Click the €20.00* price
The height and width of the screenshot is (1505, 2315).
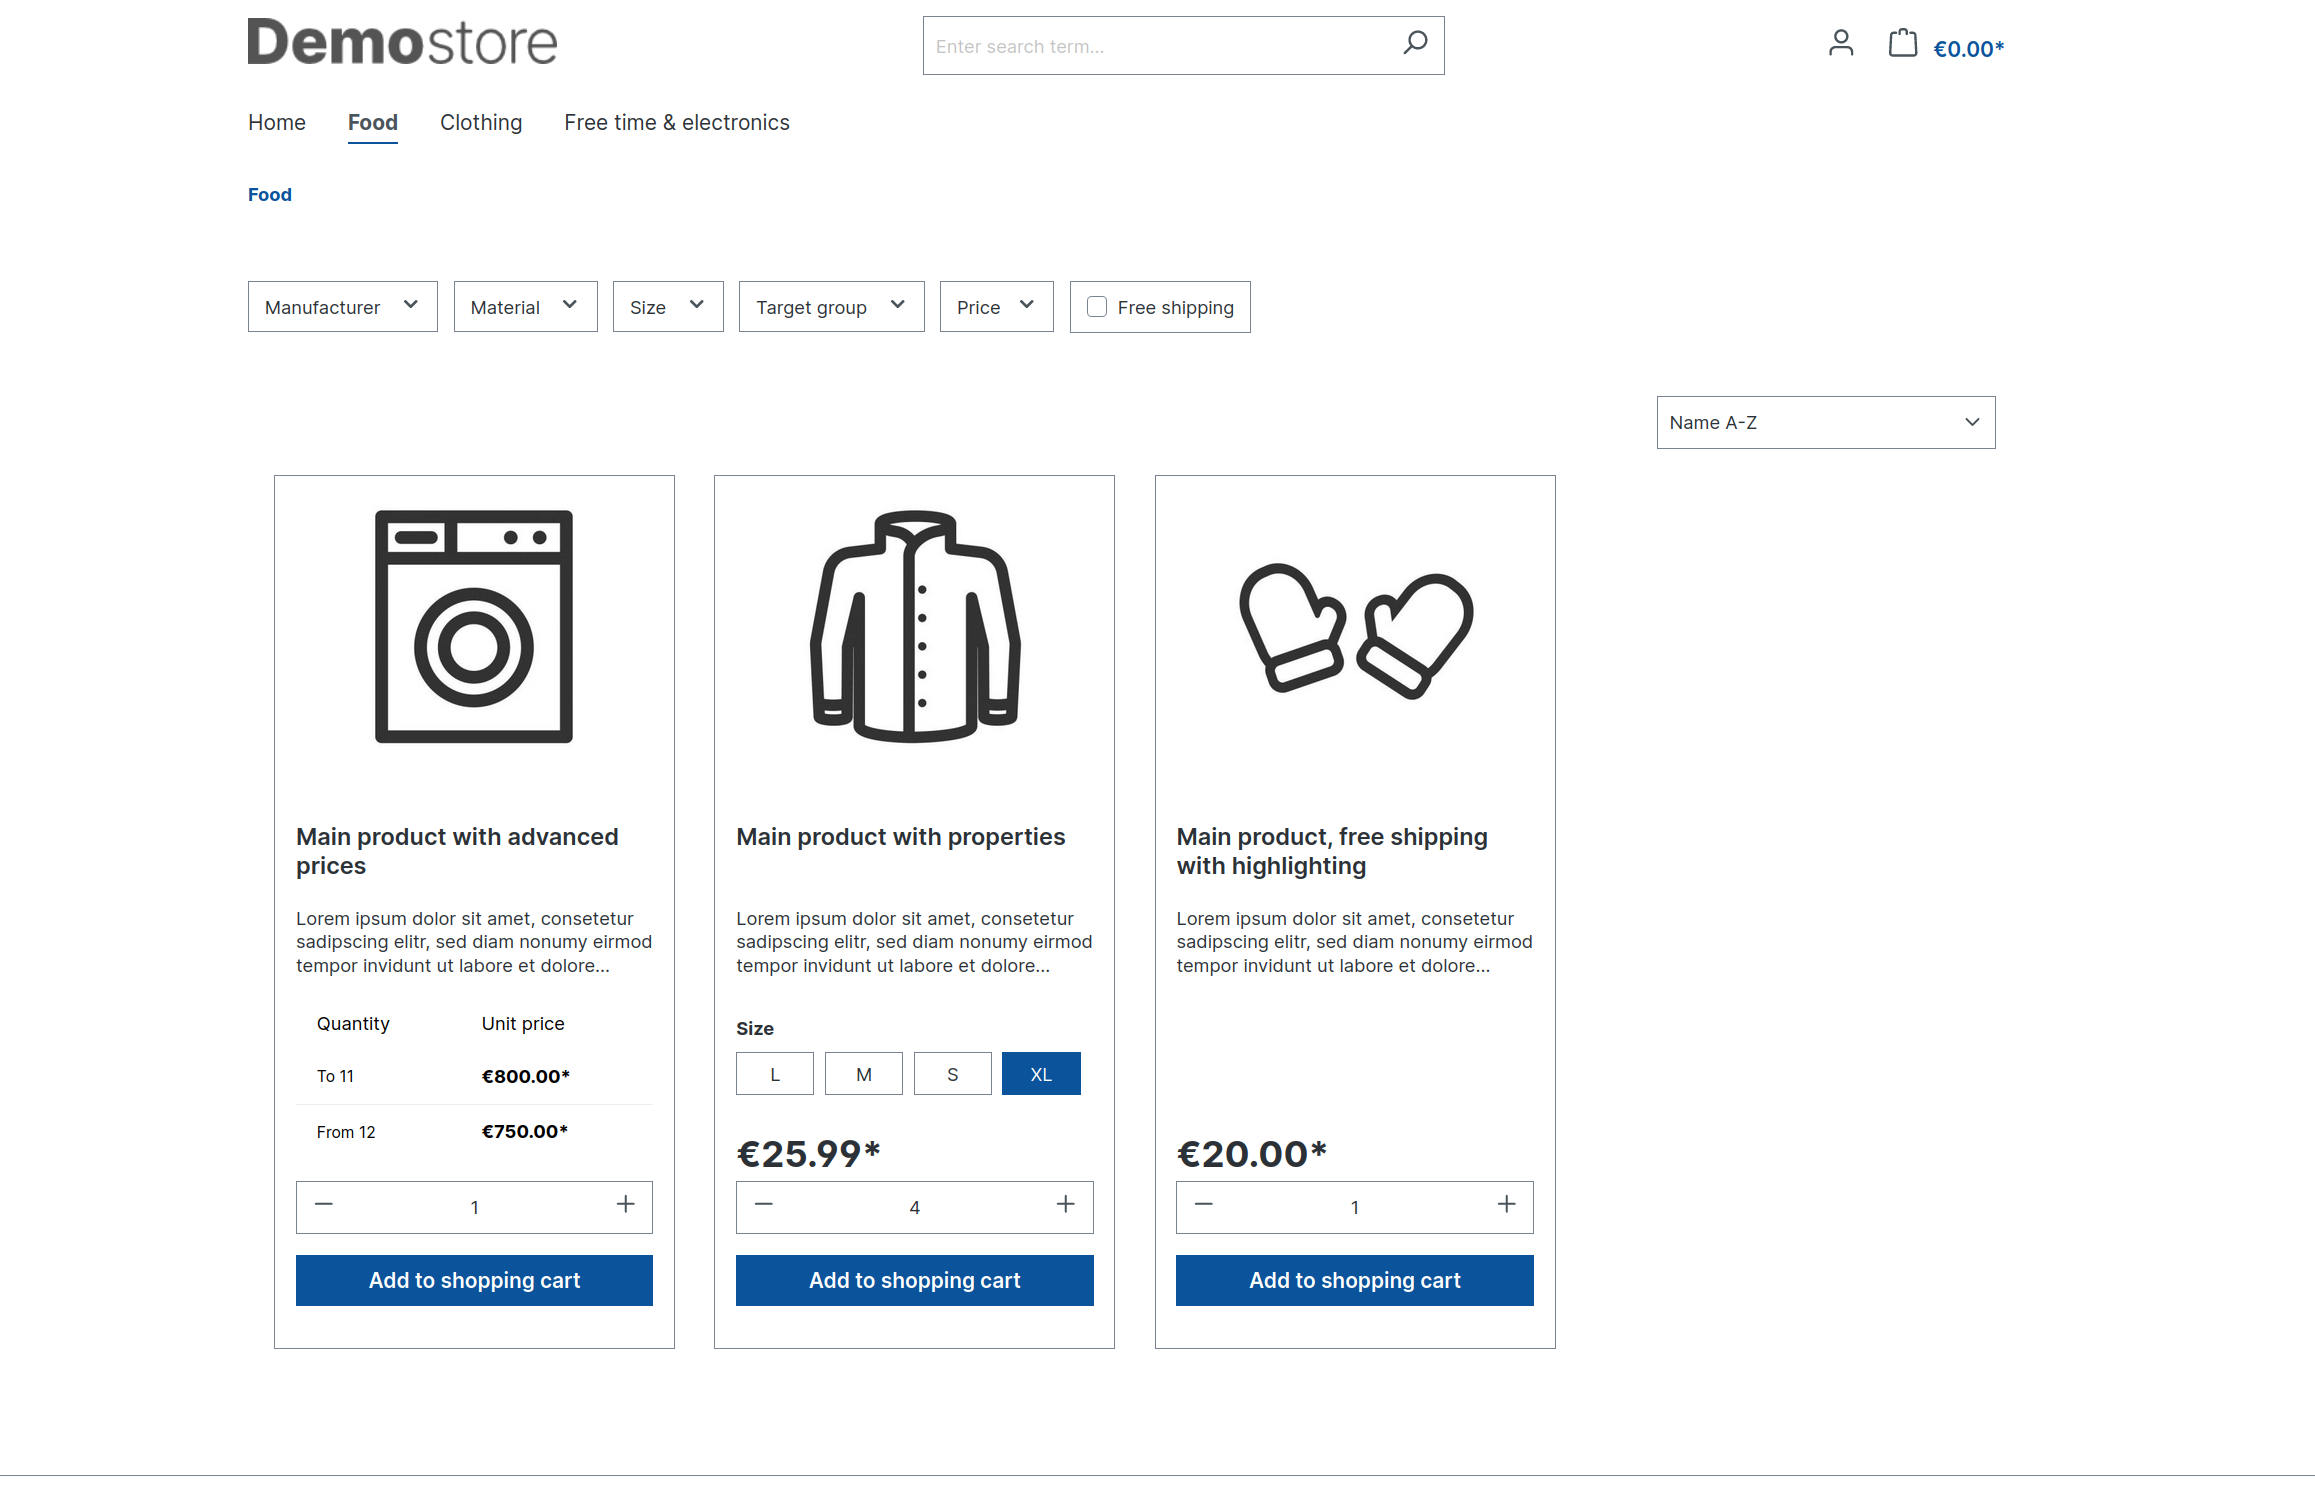(x=1251, y=1154)
